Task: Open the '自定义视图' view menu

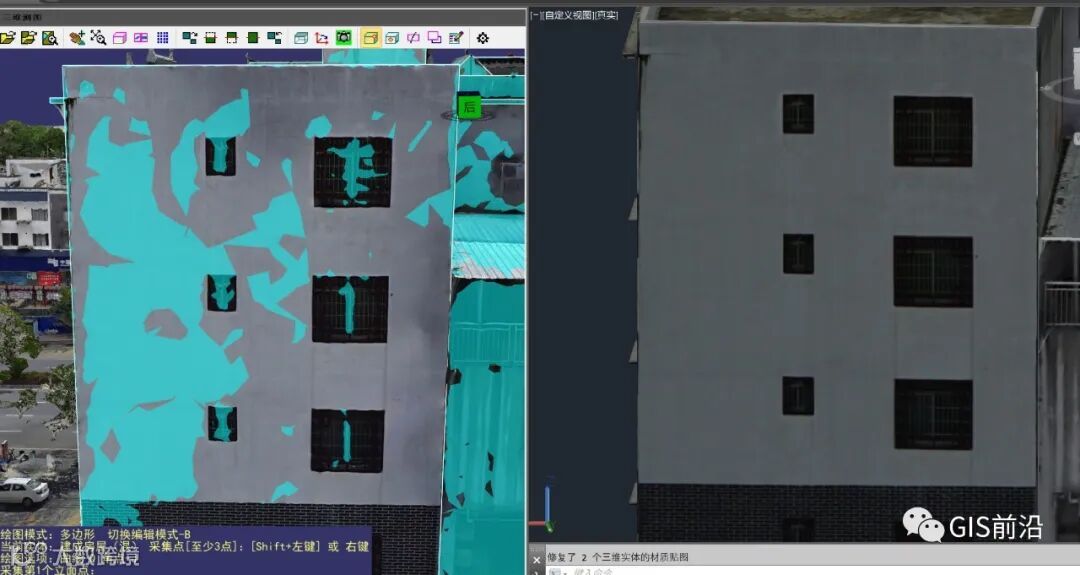Action: click(x=568, y=15)
